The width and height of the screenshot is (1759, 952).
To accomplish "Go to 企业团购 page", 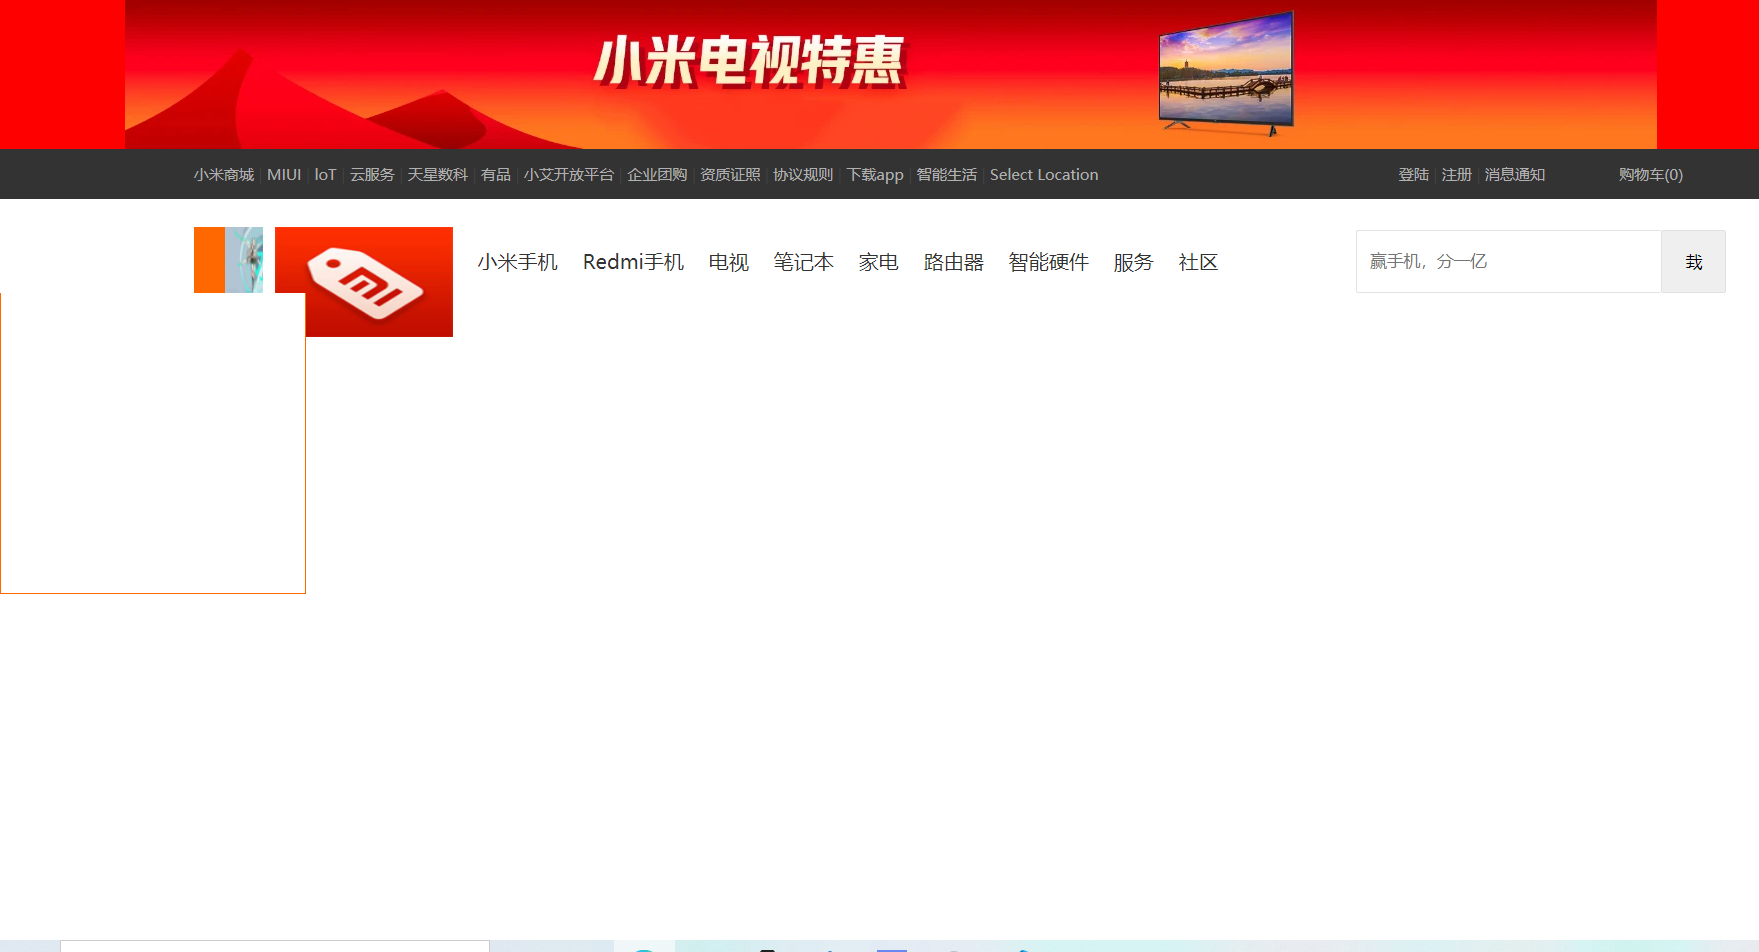I will [x=657, y=175].
